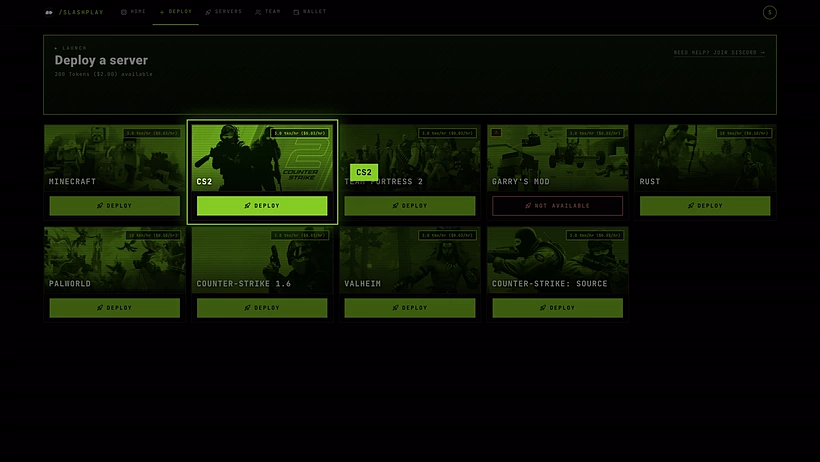The width and height of the screenshot is (820, 462).
Task: Select the Rust game artwork
Action: 705,157
